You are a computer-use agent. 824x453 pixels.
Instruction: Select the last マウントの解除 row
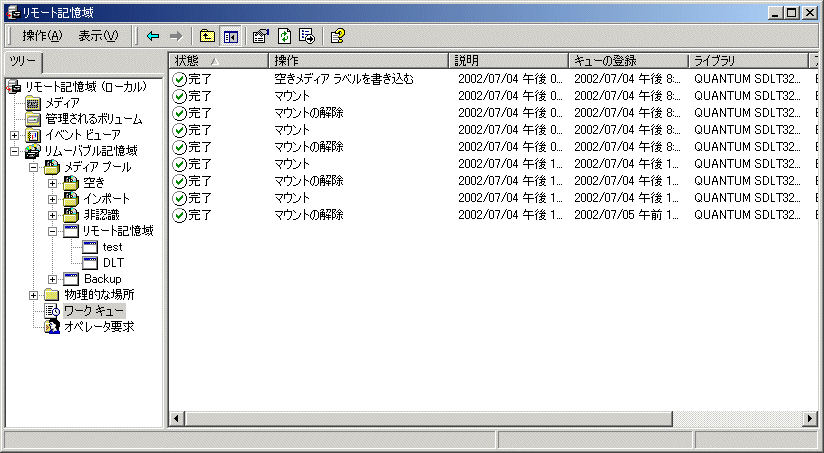tap(493, 215)
